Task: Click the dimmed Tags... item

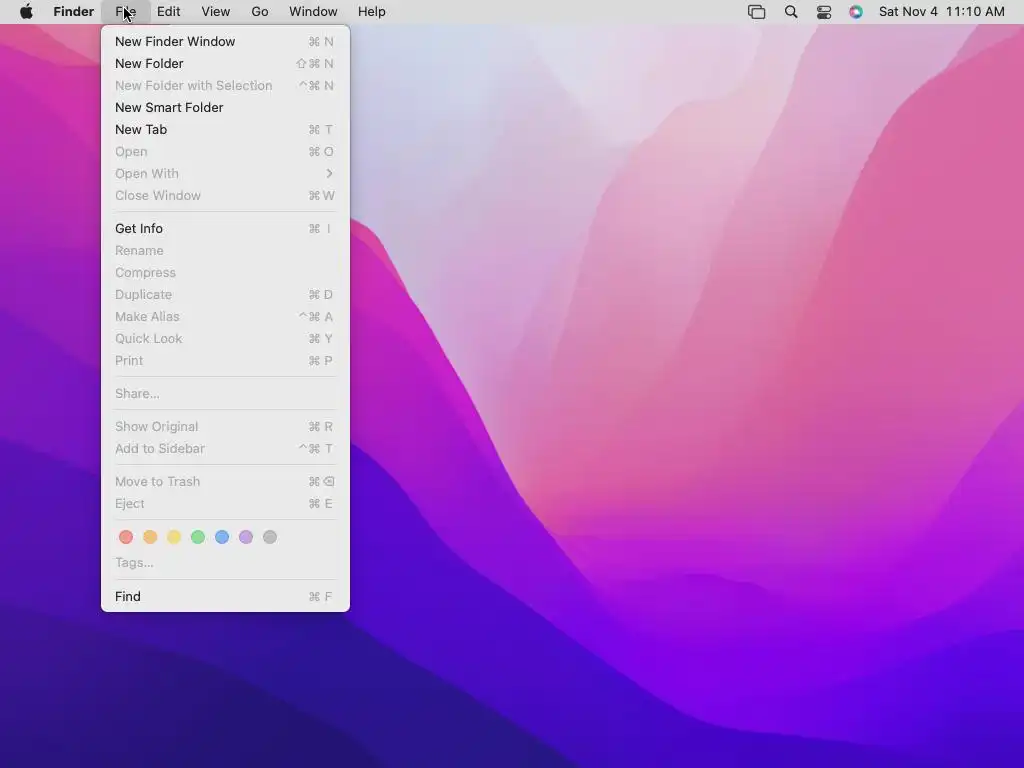Action: 225,563
